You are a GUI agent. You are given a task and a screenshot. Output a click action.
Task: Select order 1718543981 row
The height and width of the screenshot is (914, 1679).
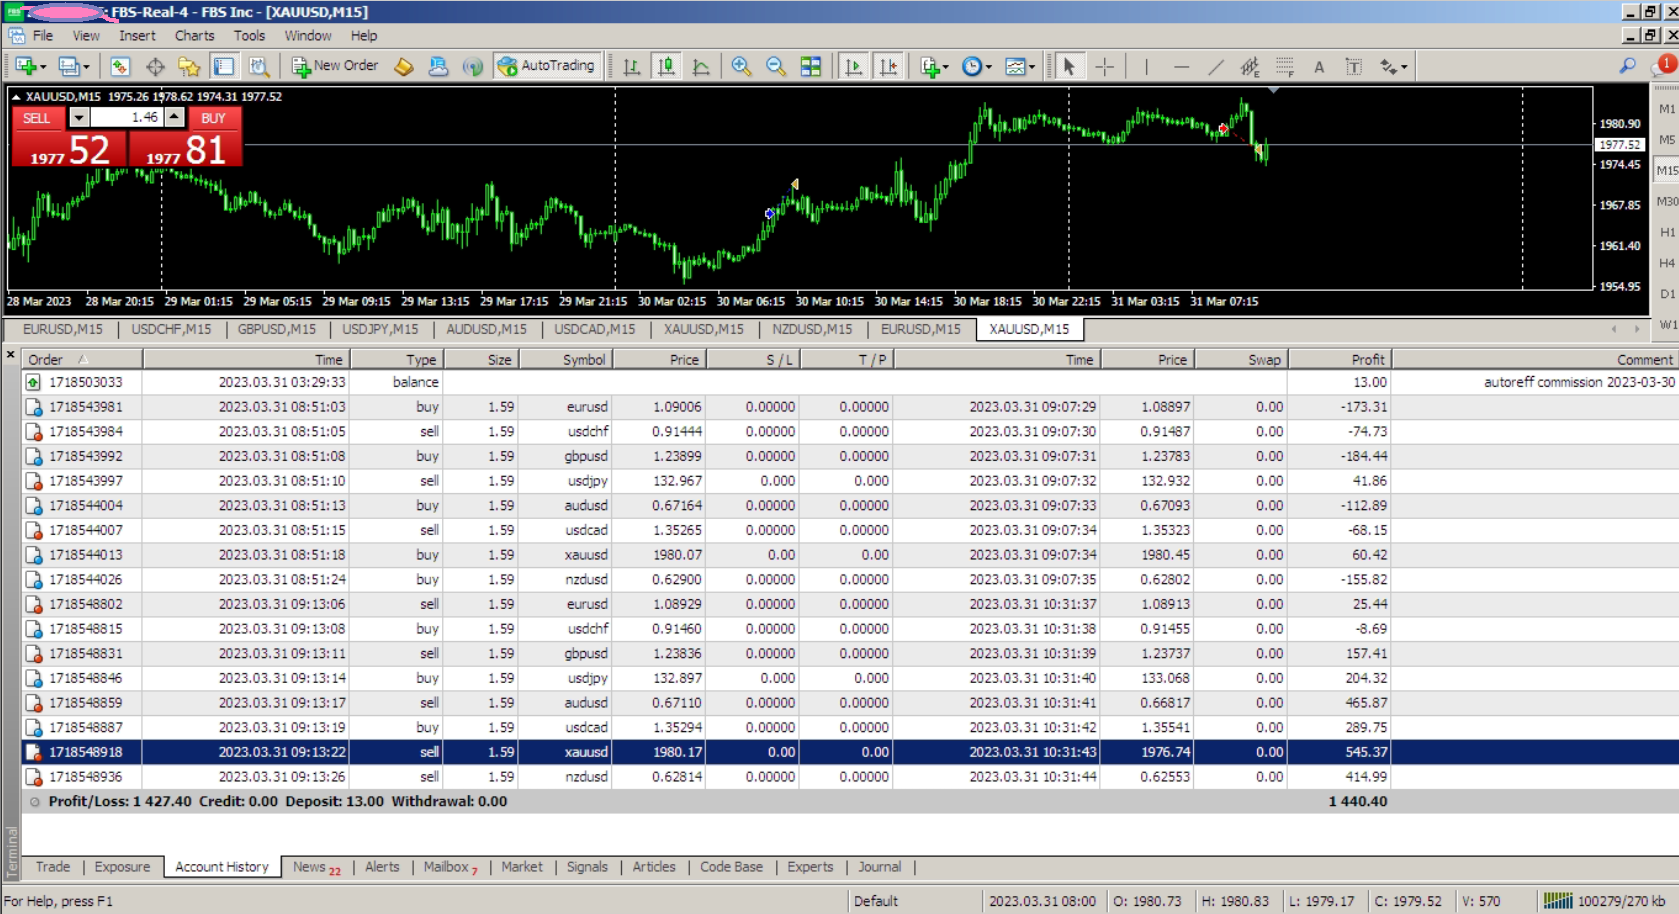point(850,407)
